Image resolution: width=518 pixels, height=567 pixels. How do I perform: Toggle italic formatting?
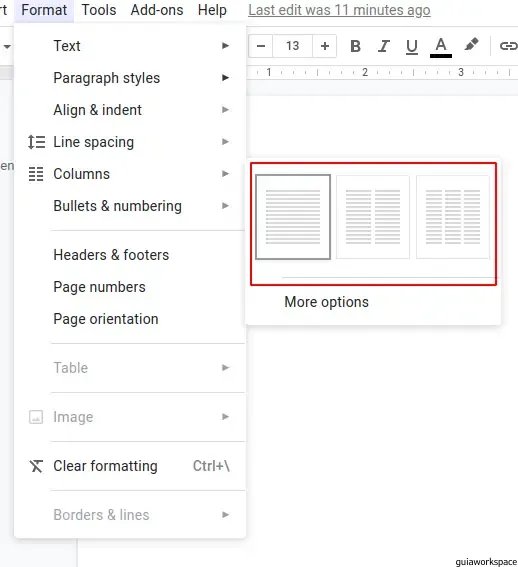tap(383, 46)
